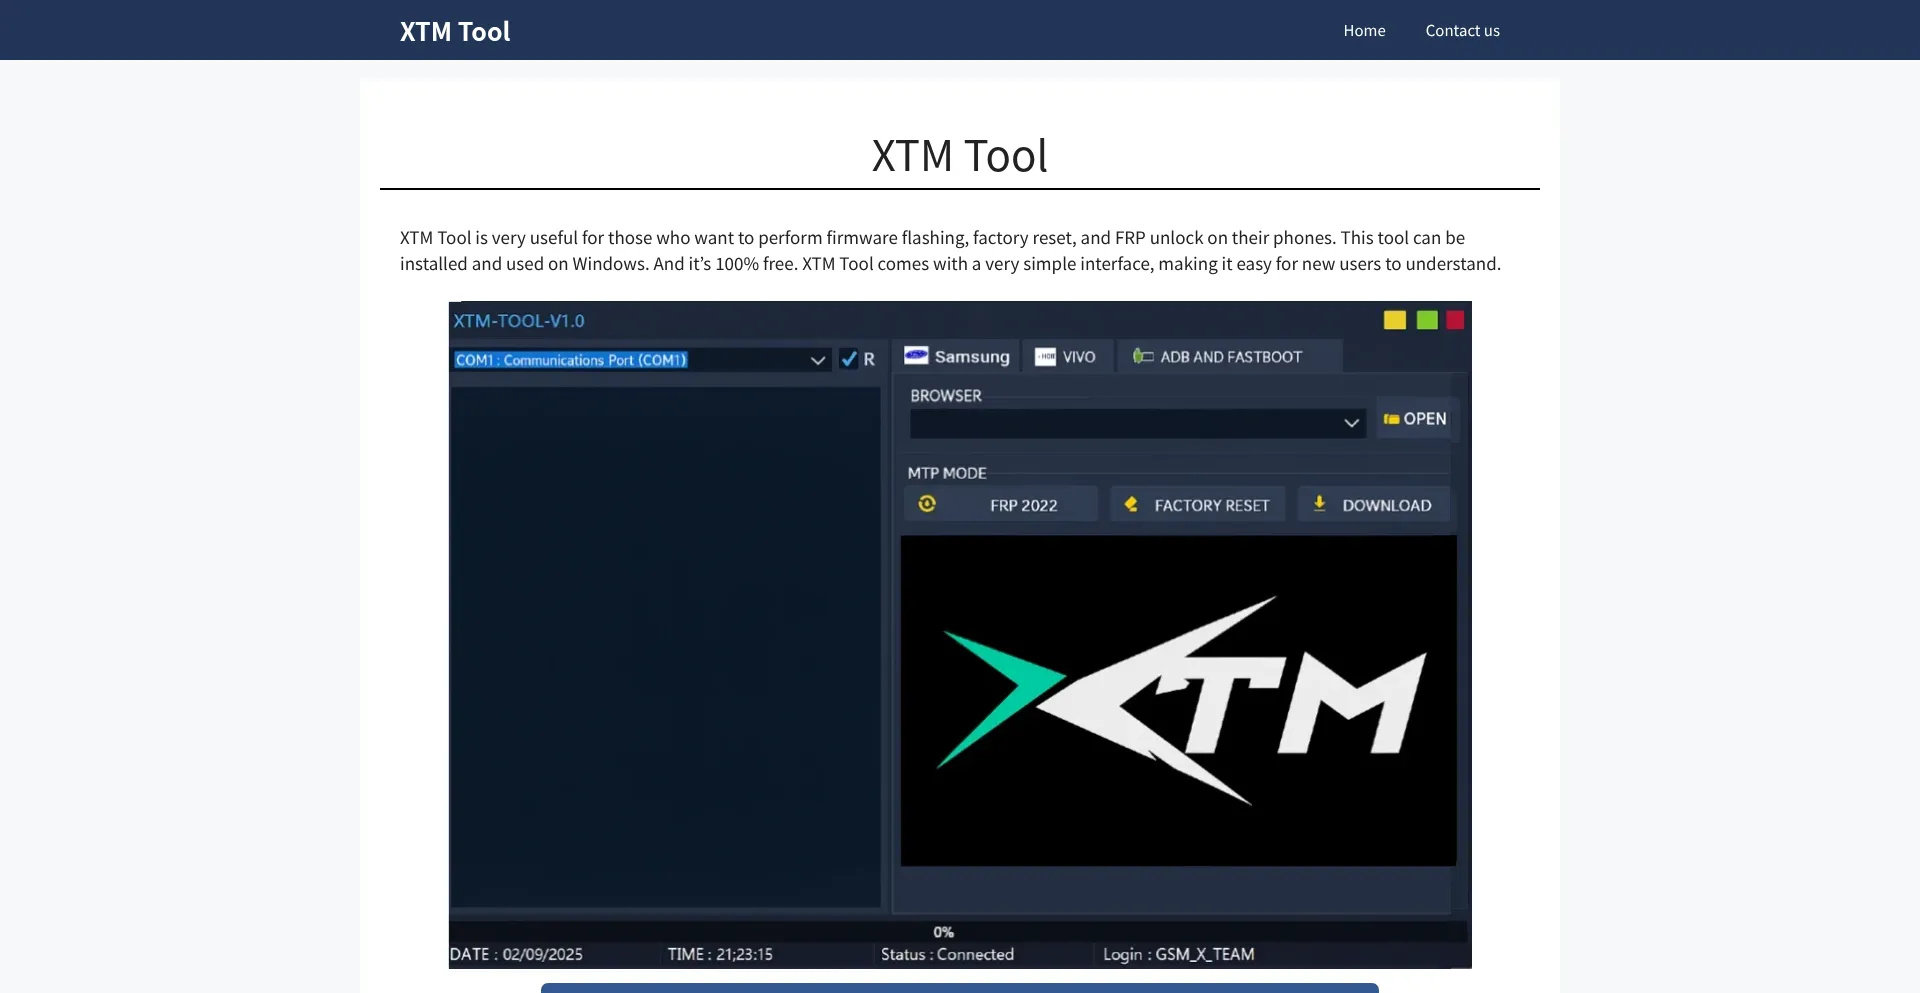1920x993 pixels.
Task: Toggle the R checkbox
Action: (x=849, y=359)
